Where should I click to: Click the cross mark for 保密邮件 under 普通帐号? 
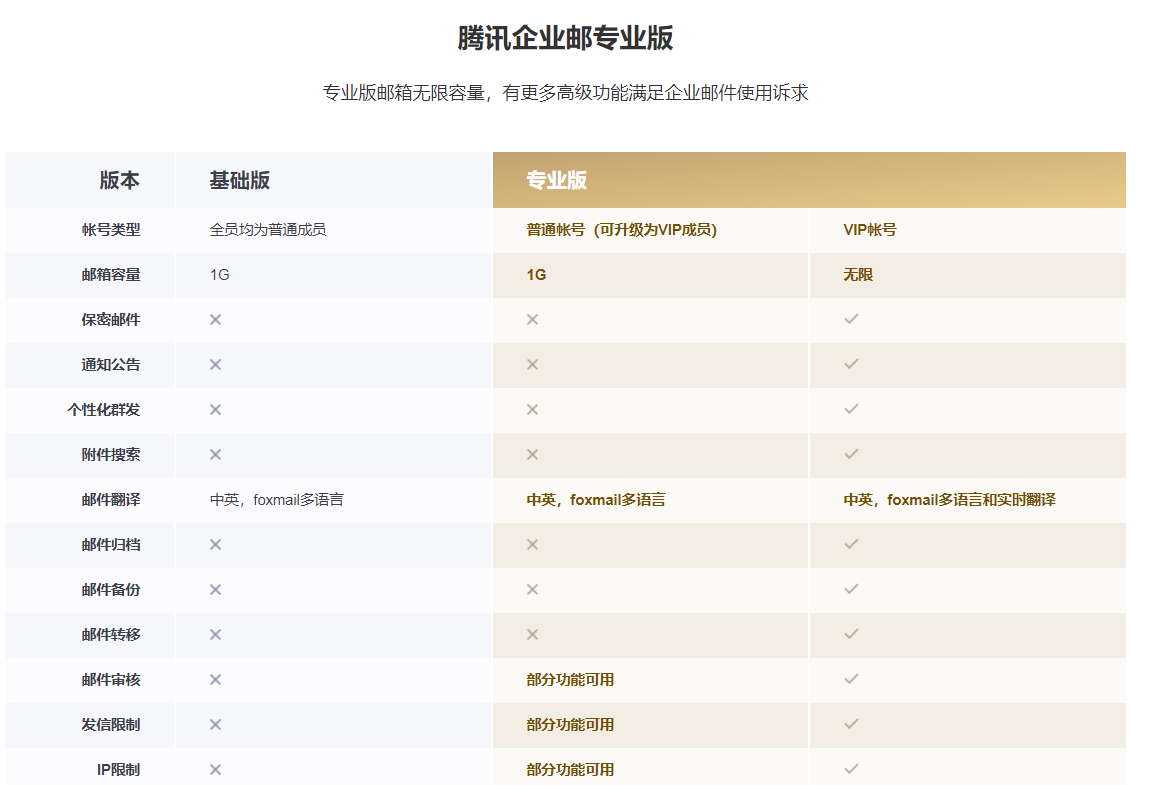pos(533,320)
